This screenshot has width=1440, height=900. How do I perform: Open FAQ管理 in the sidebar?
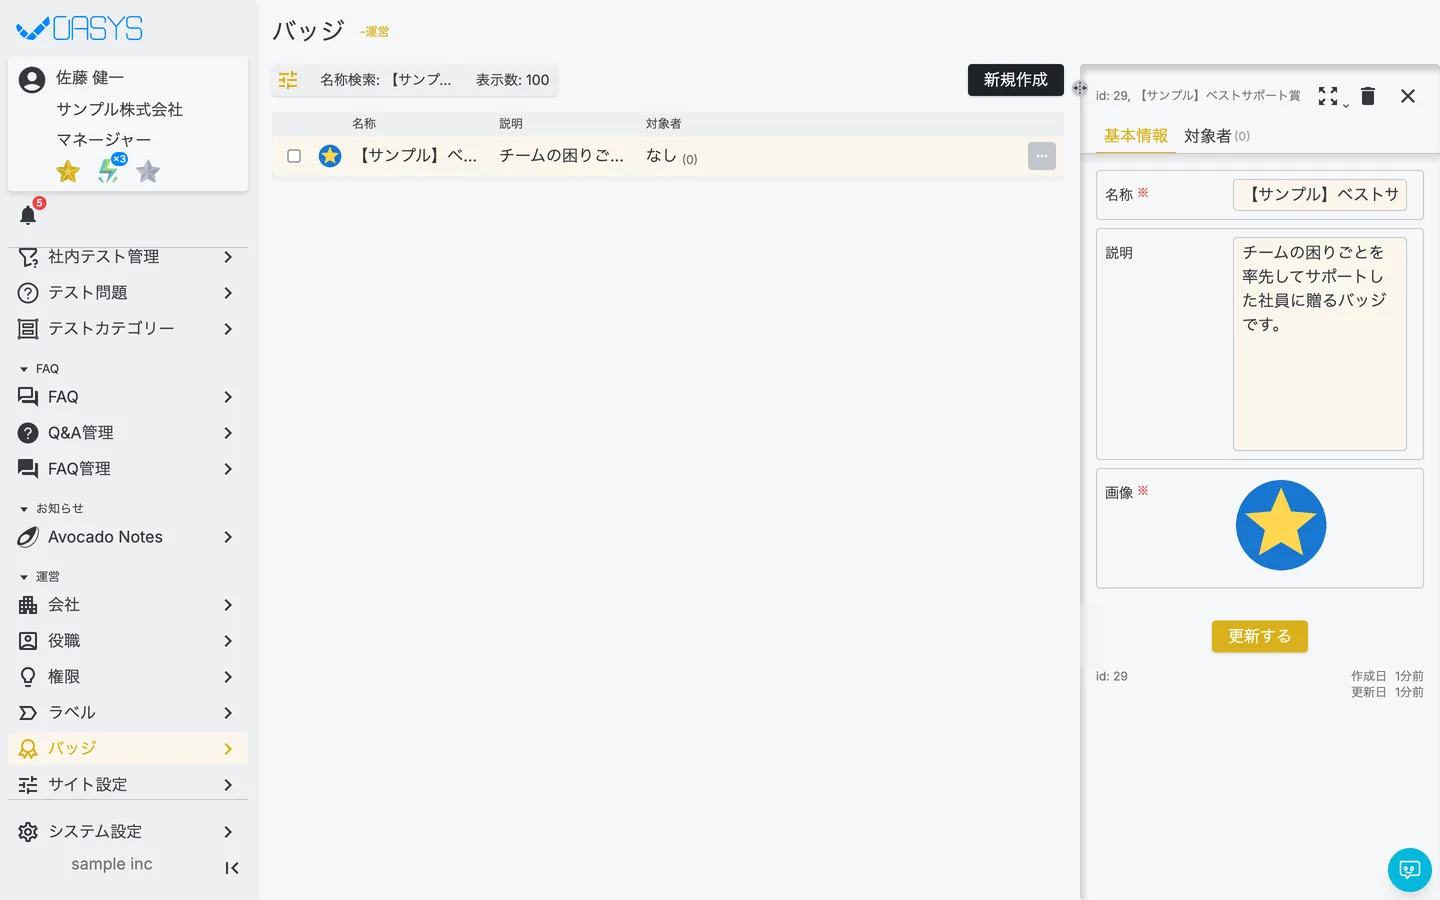tap(128, 469)
